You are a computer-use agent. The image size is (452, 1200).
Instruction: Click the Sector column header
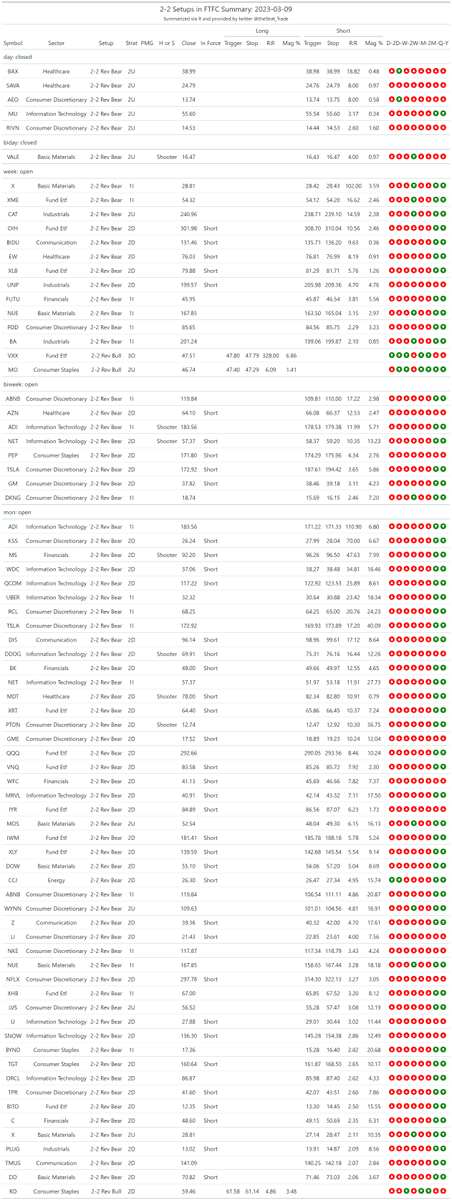56,44
